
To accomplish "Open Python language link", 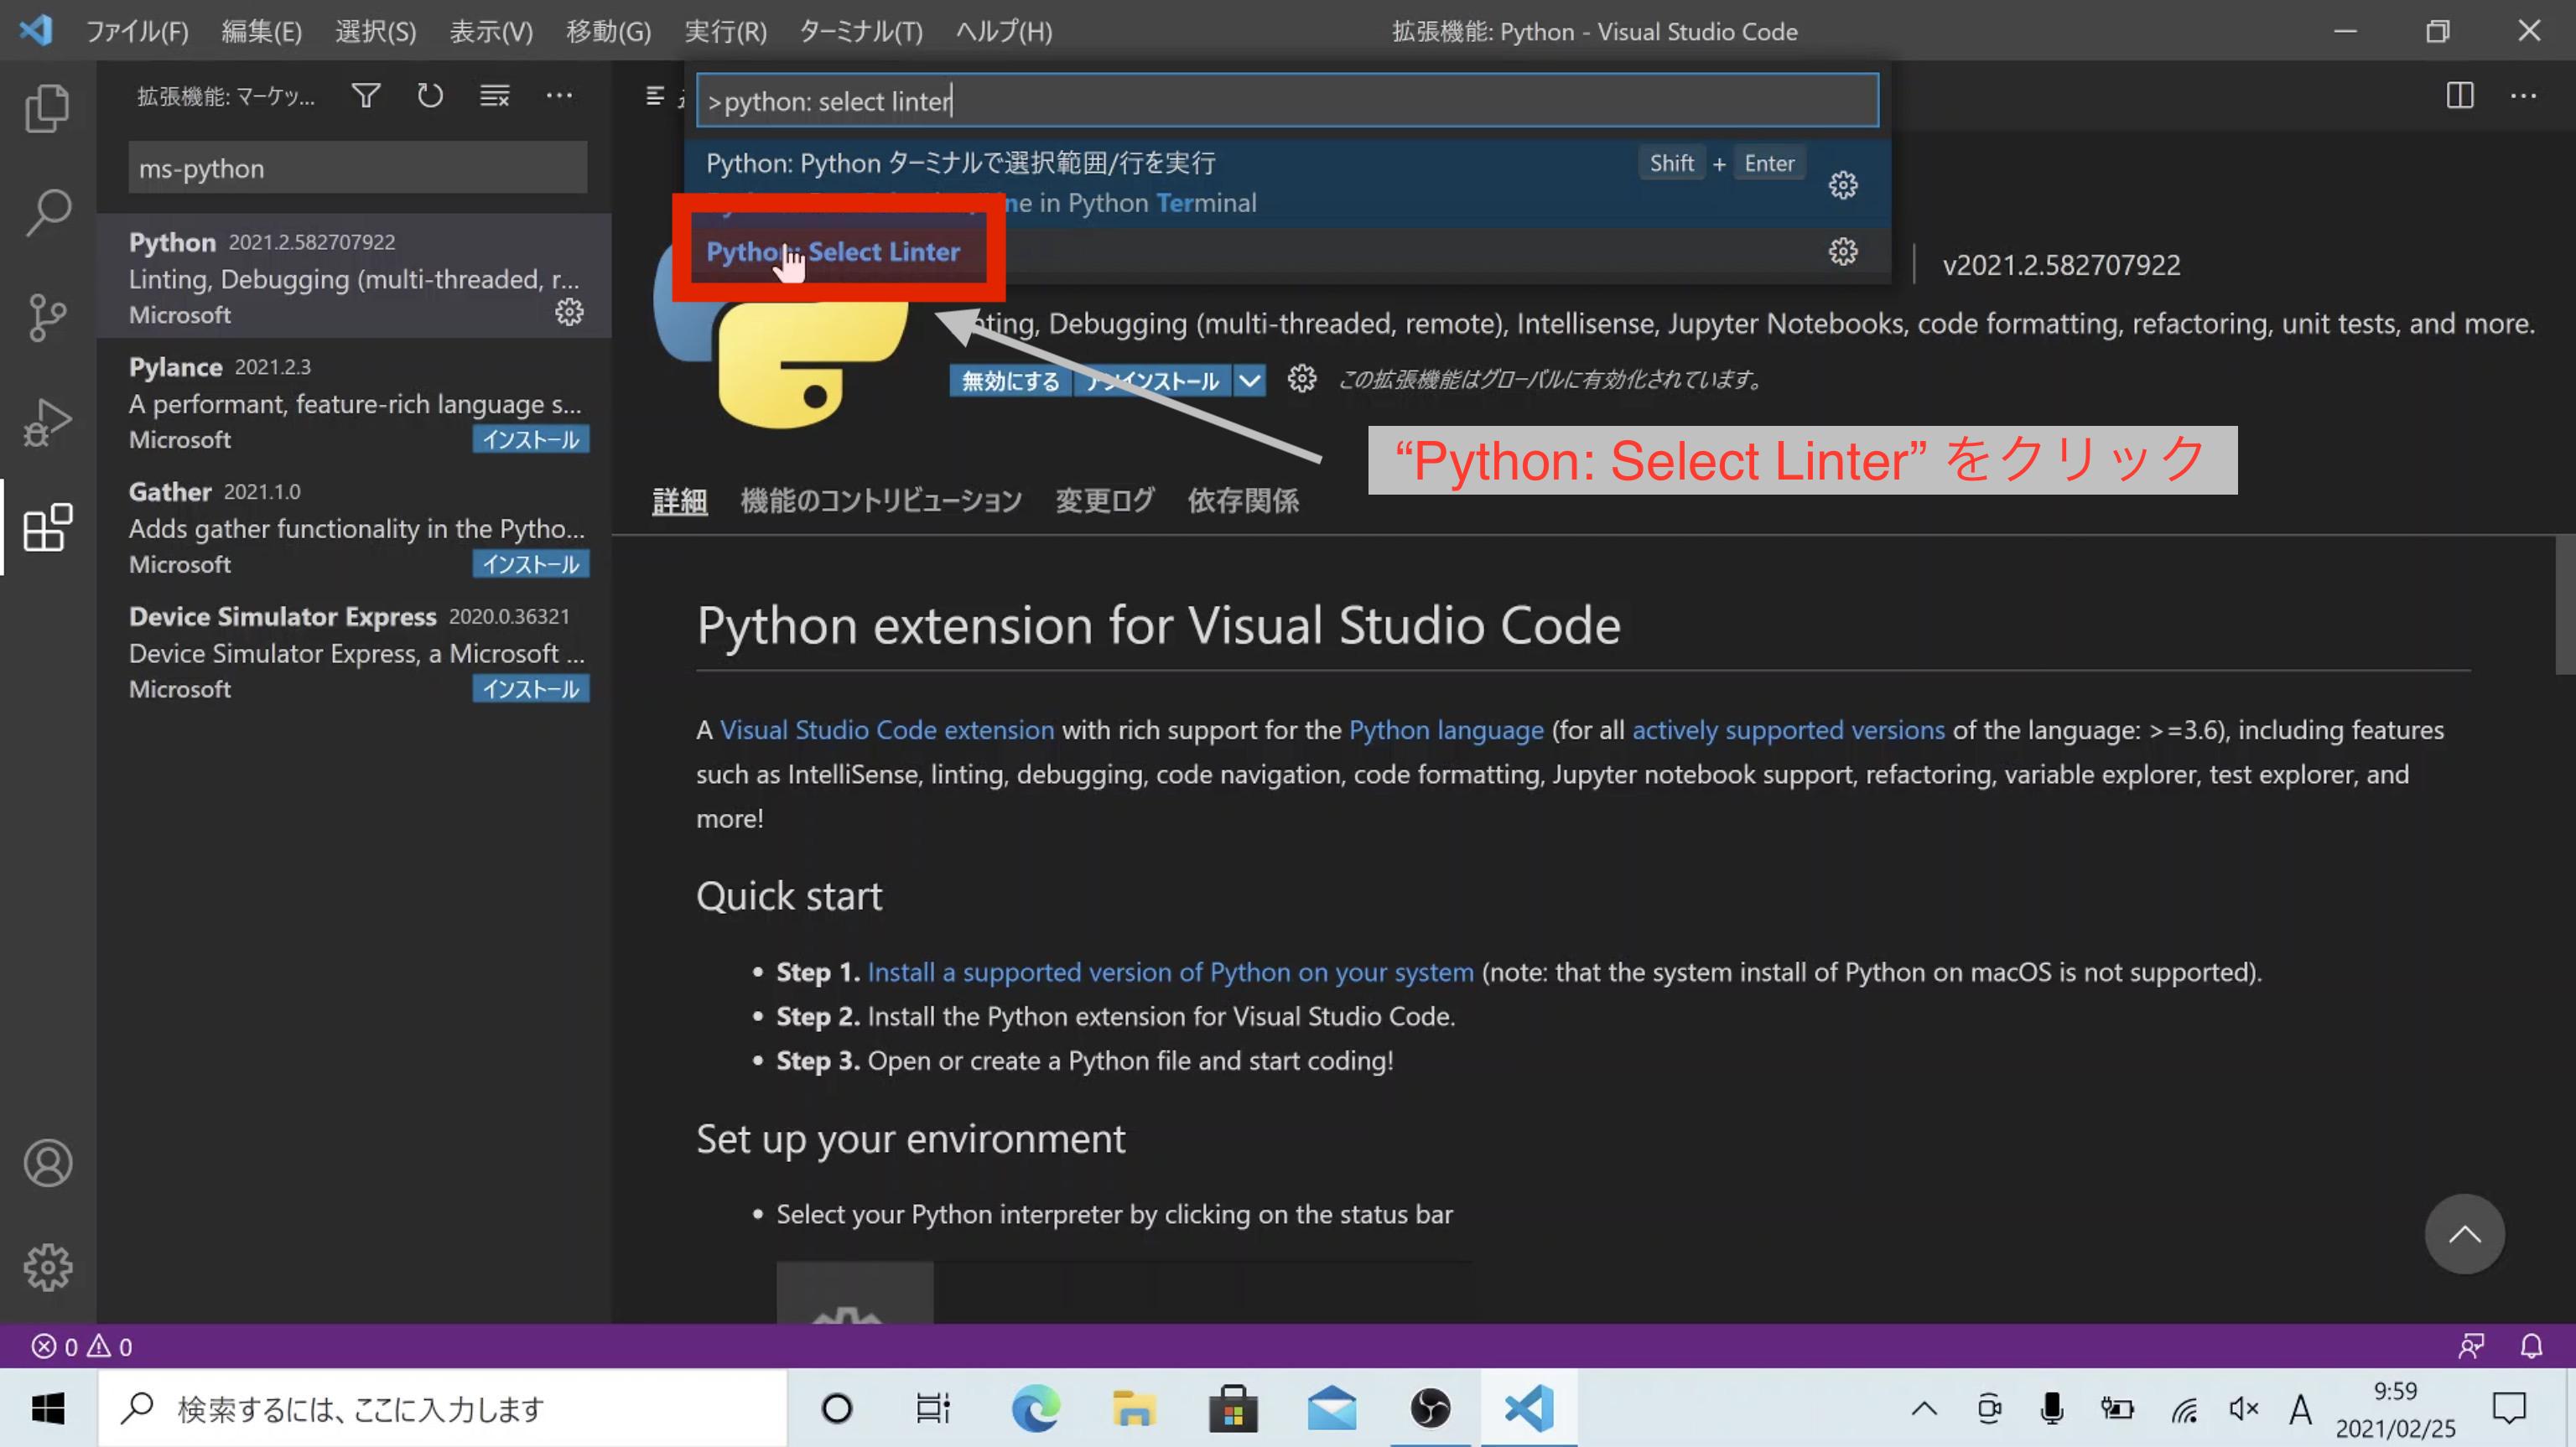I will pyautogui.click(x=1445, y=730).
